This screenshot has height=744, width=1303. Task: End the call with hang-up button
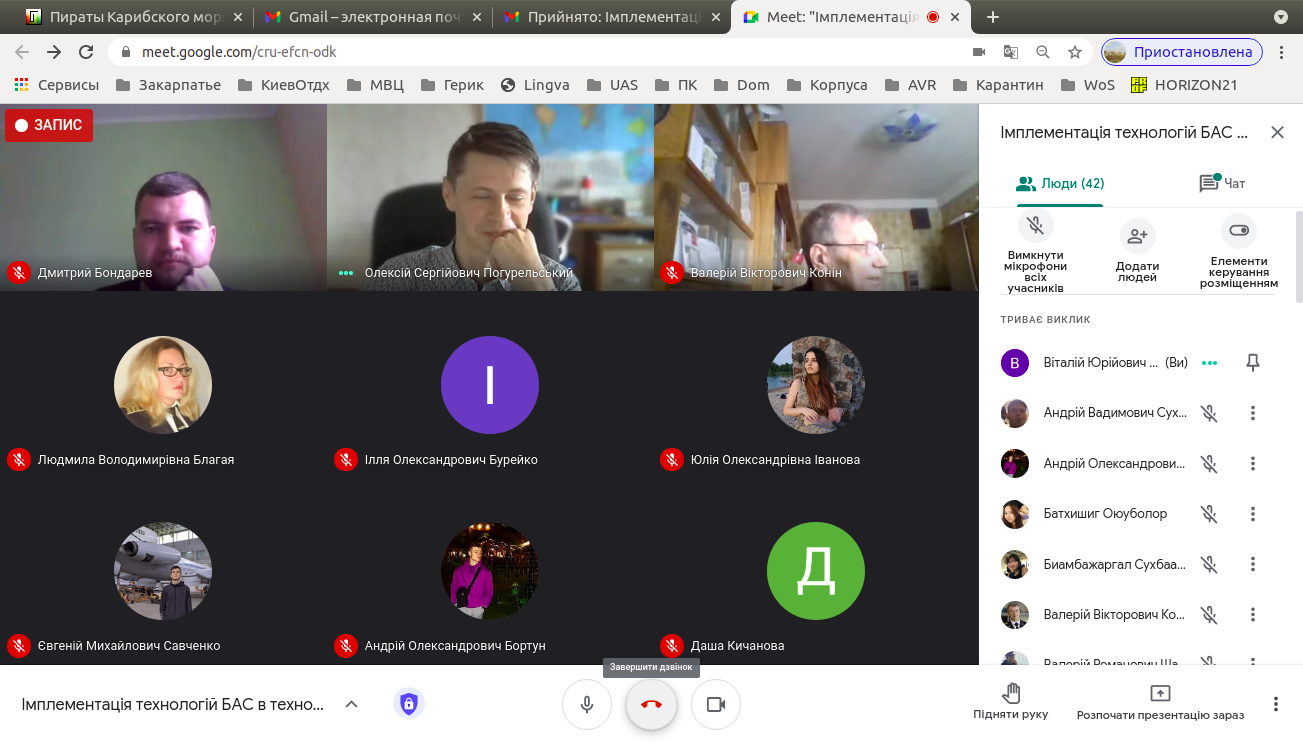pyautogui.click(x=652, y=705)
